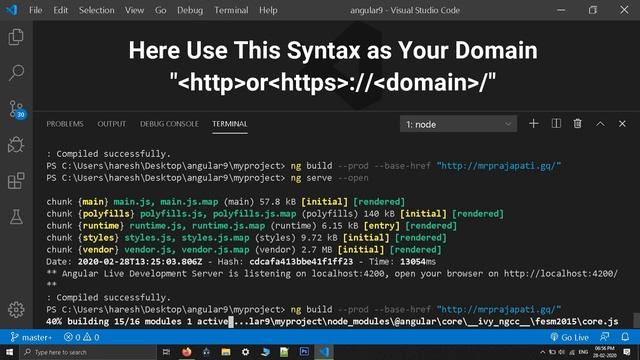This screenshot has width=640, height=360.
Task: Open File Explorer from the taskbar
Action: point(226,352)
